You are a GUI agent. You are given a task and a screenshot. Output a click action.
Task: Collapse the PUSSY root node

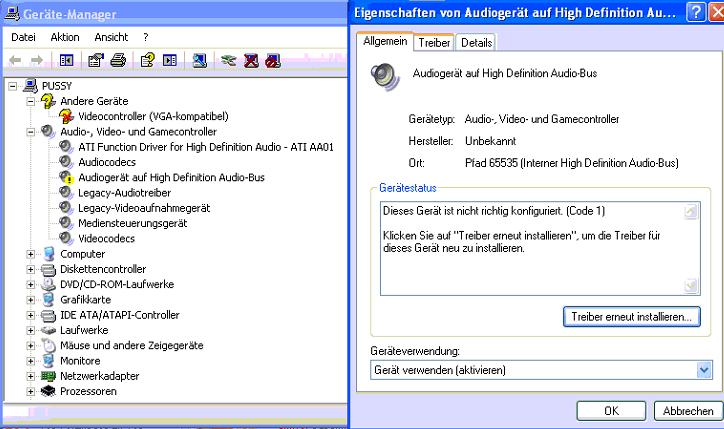(12, 86)
